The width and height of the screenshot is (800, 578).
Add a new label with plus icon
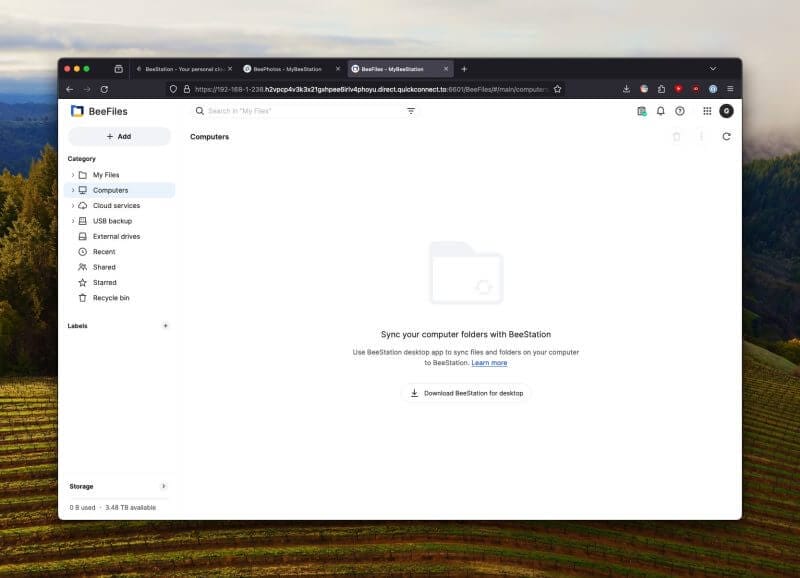pos(165,325)
